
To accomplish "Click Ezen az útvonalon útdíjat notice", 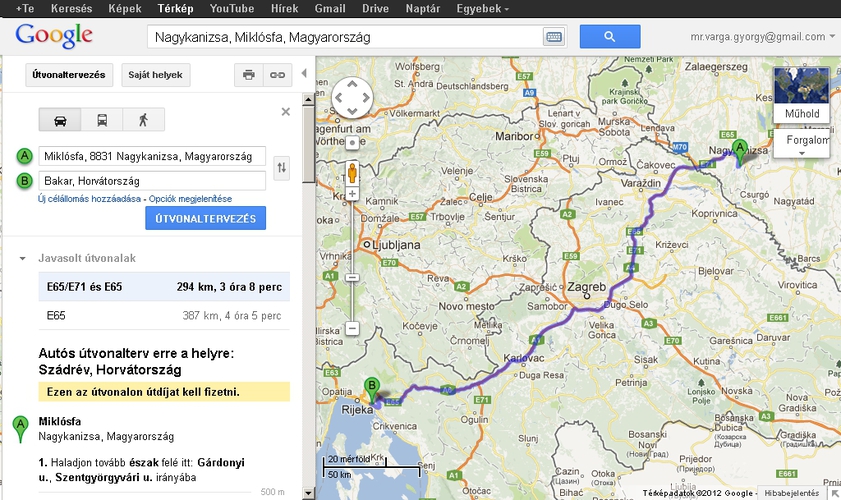I will click(164, 392).
